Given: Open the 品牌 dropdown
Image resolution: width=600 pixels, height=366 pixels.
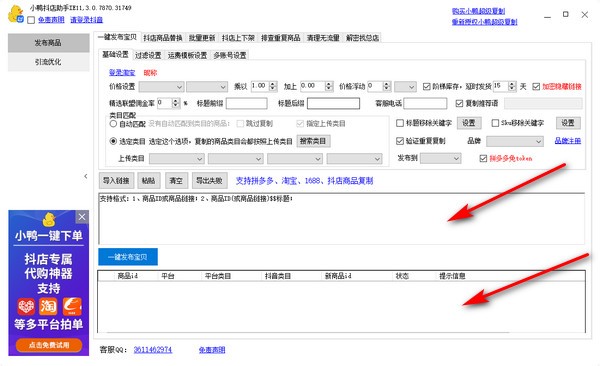Looking at the screenshot, I should click(515, 142).
